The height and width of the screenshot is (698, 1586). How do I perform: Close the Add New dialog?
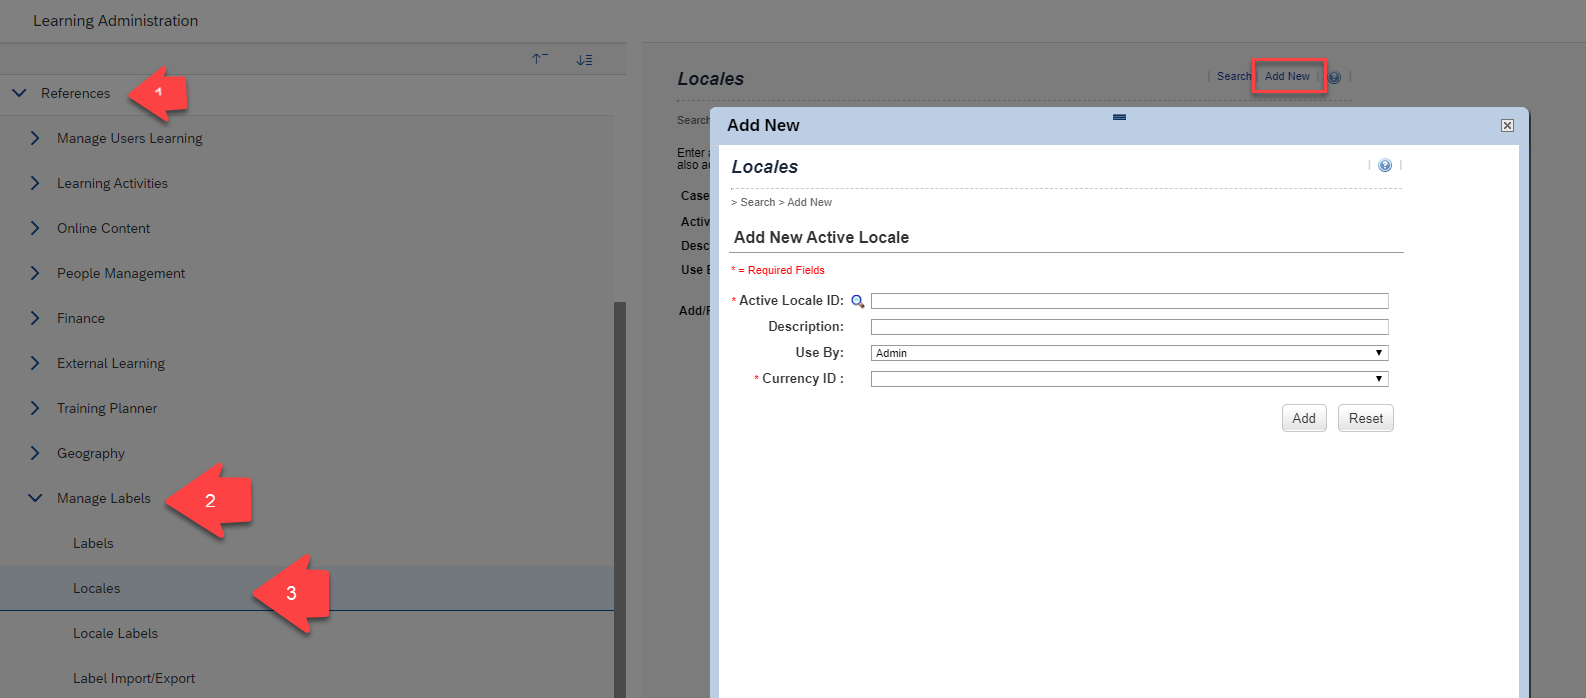(1507, 125)
